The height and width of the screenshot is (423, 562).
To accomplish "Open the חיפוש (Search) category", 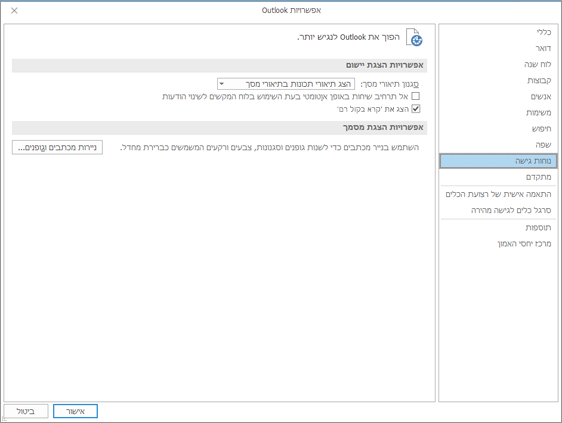I will [x=498, y=129].
